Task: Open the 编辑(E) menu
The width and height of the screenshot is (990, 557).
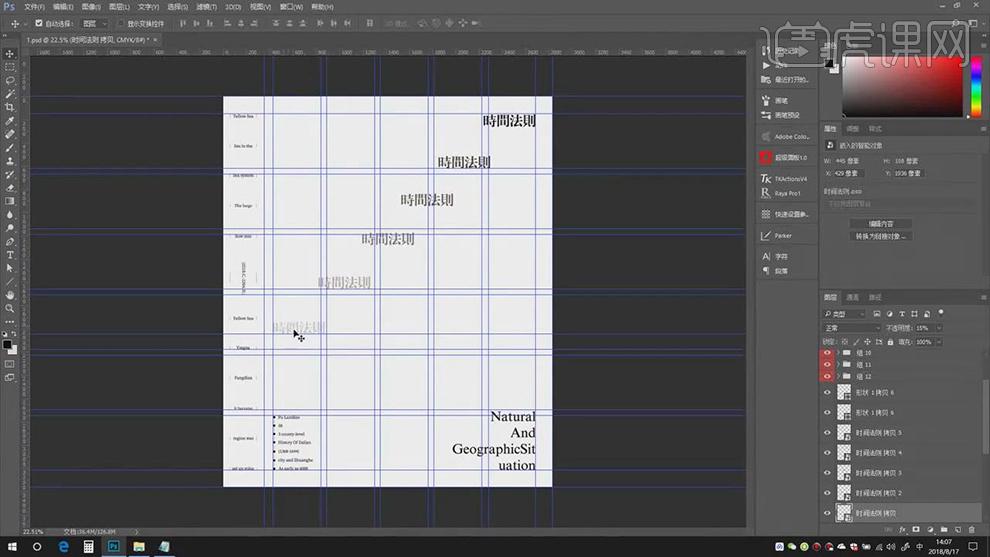Action: click(x=63, y=7)
